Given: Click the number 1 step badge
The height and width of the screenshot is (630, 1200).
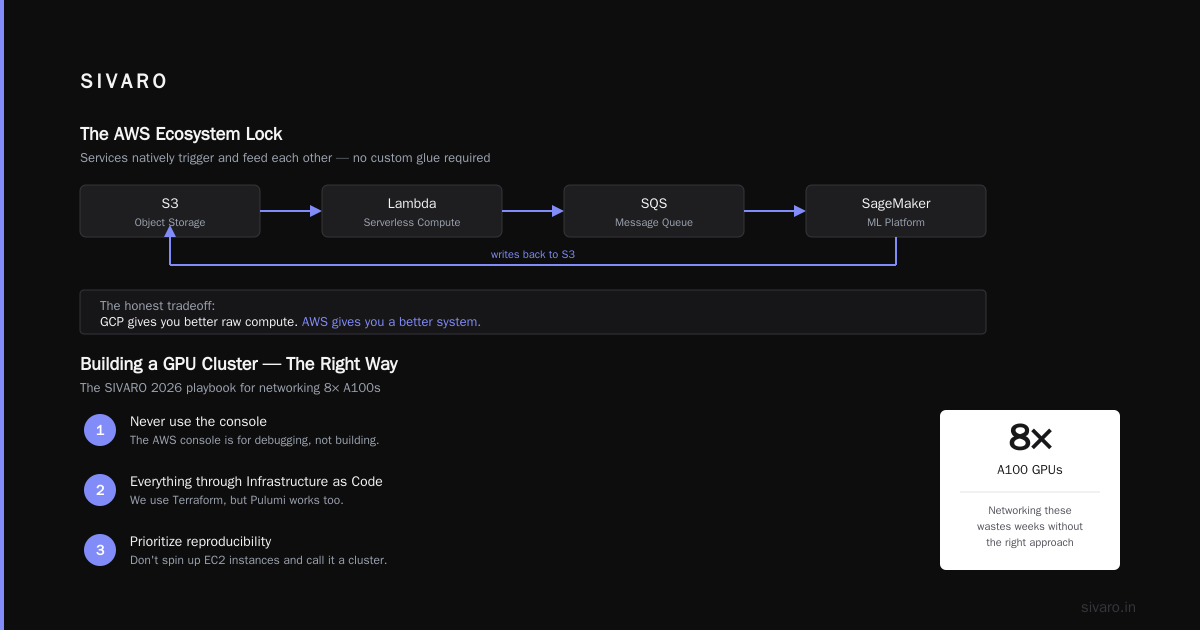Looking at the screenshot, I should 100,430.
